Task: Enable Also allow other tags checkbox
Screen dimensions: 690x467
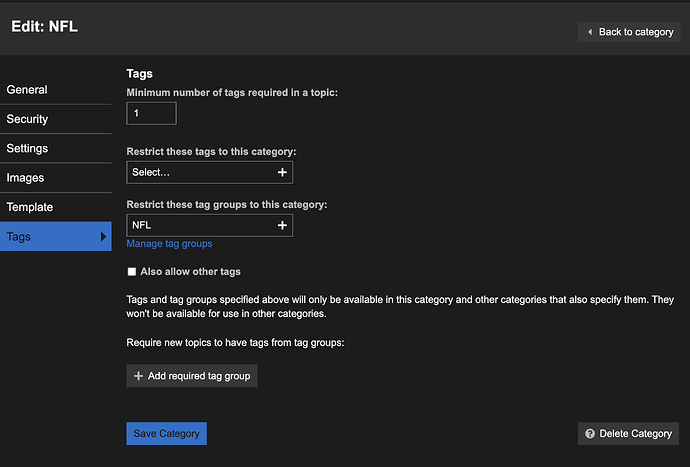Action: tap(132, 272)
